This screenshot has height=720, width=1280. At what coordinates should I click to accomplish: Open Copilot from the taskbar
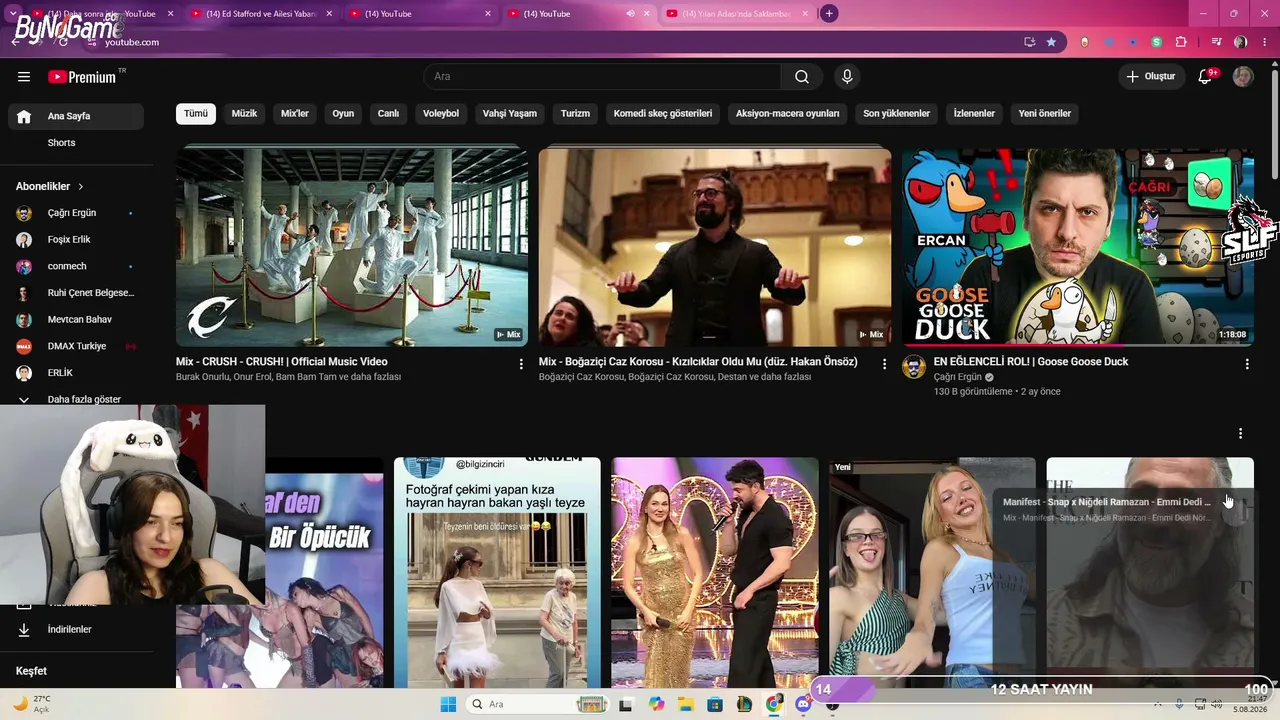tap(656, 704)
